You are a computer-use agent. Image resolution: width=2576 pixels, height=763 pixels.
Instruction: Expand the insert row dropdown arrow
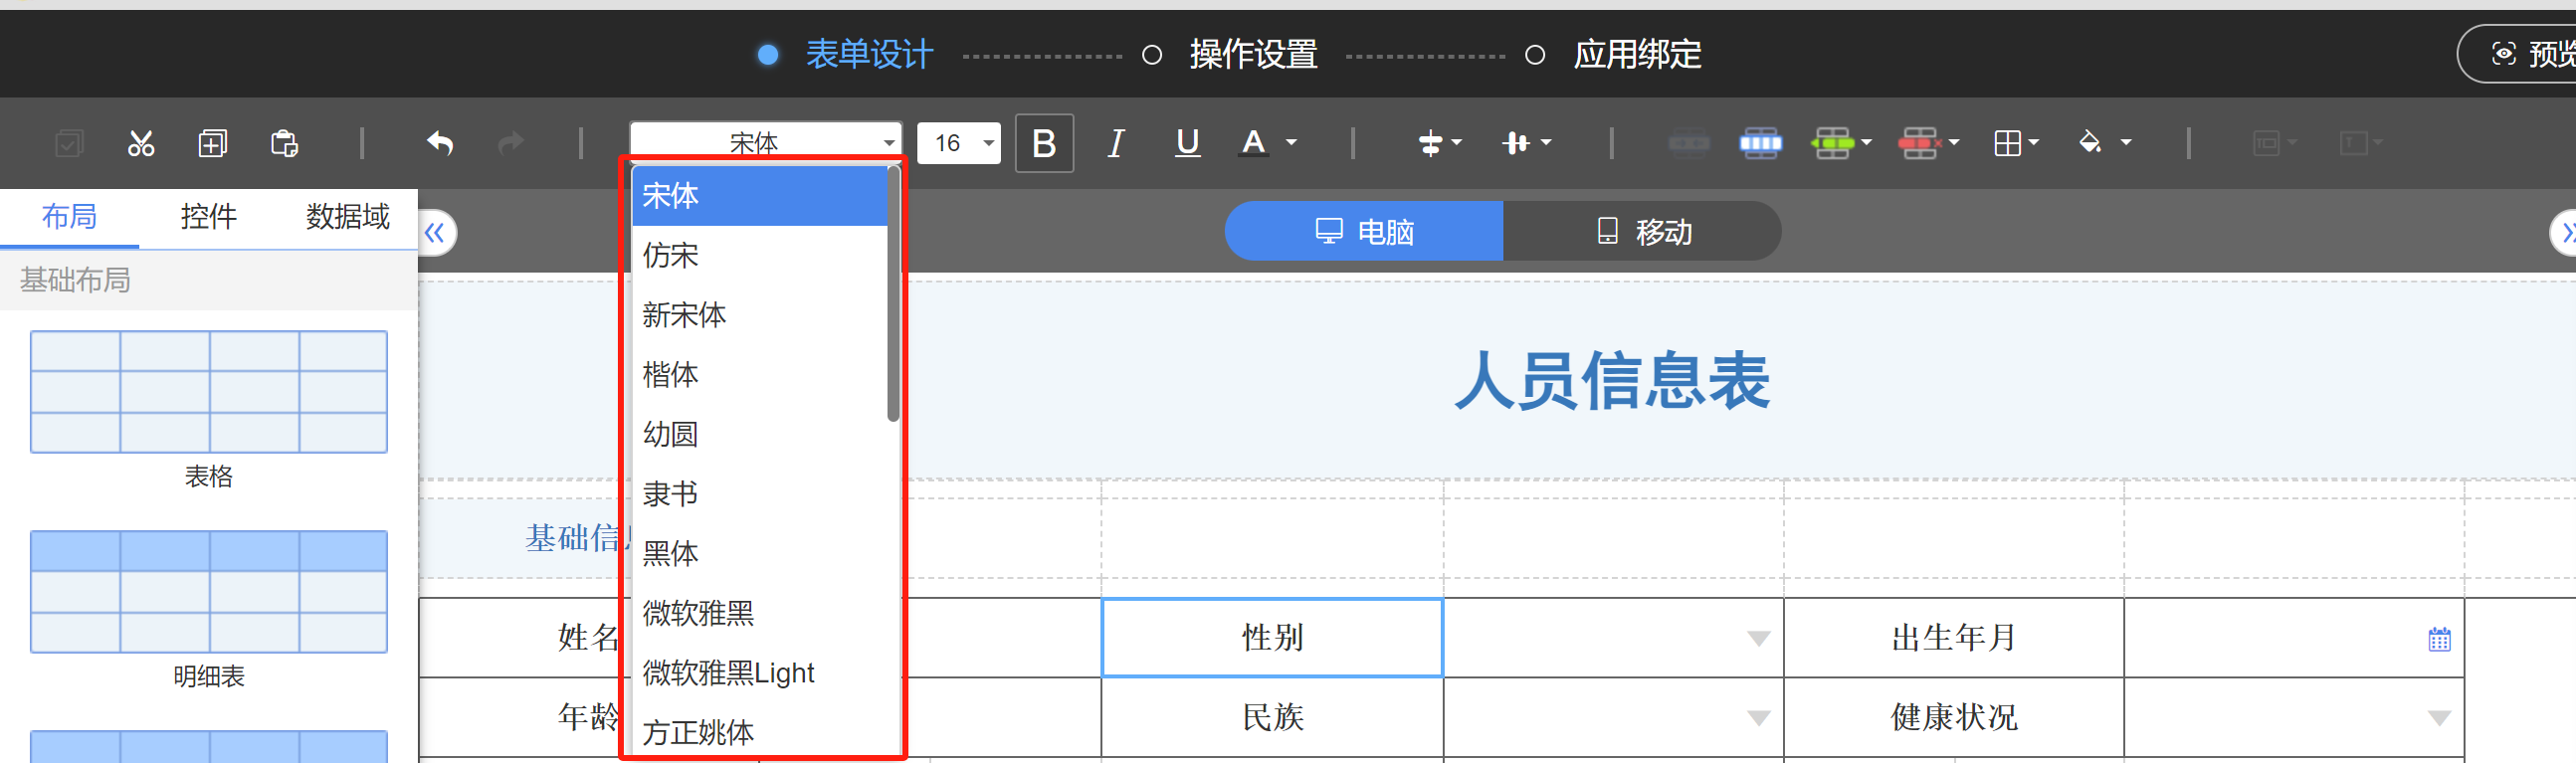point(1866,143)
